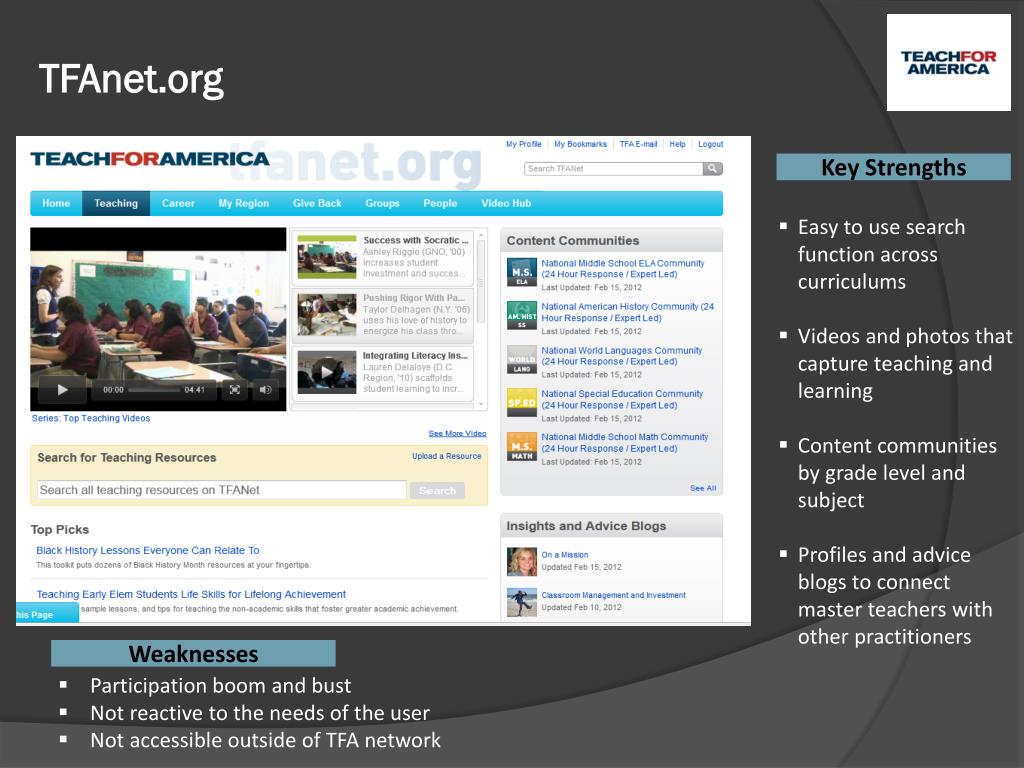This screenshot has height=768, width=1024.
Task: Toggle fullscreen on the video player
Action: coord(234,390)
